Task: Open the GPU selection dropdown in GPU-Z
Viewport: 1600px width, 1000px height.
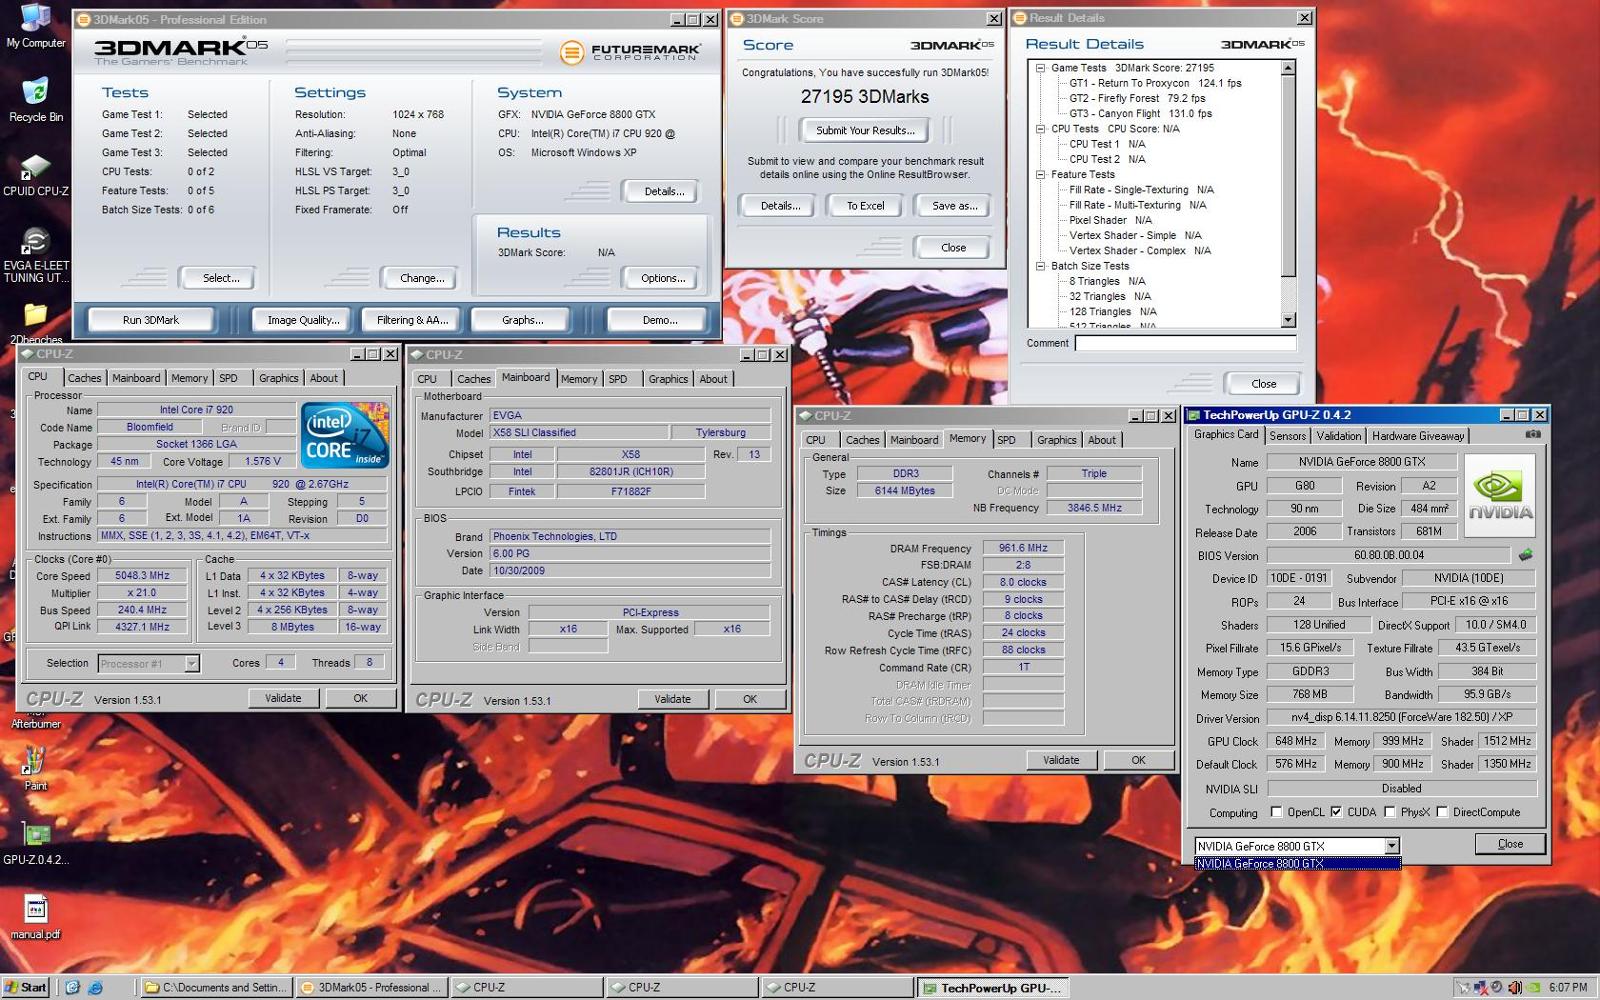Action: point(1391,846)
